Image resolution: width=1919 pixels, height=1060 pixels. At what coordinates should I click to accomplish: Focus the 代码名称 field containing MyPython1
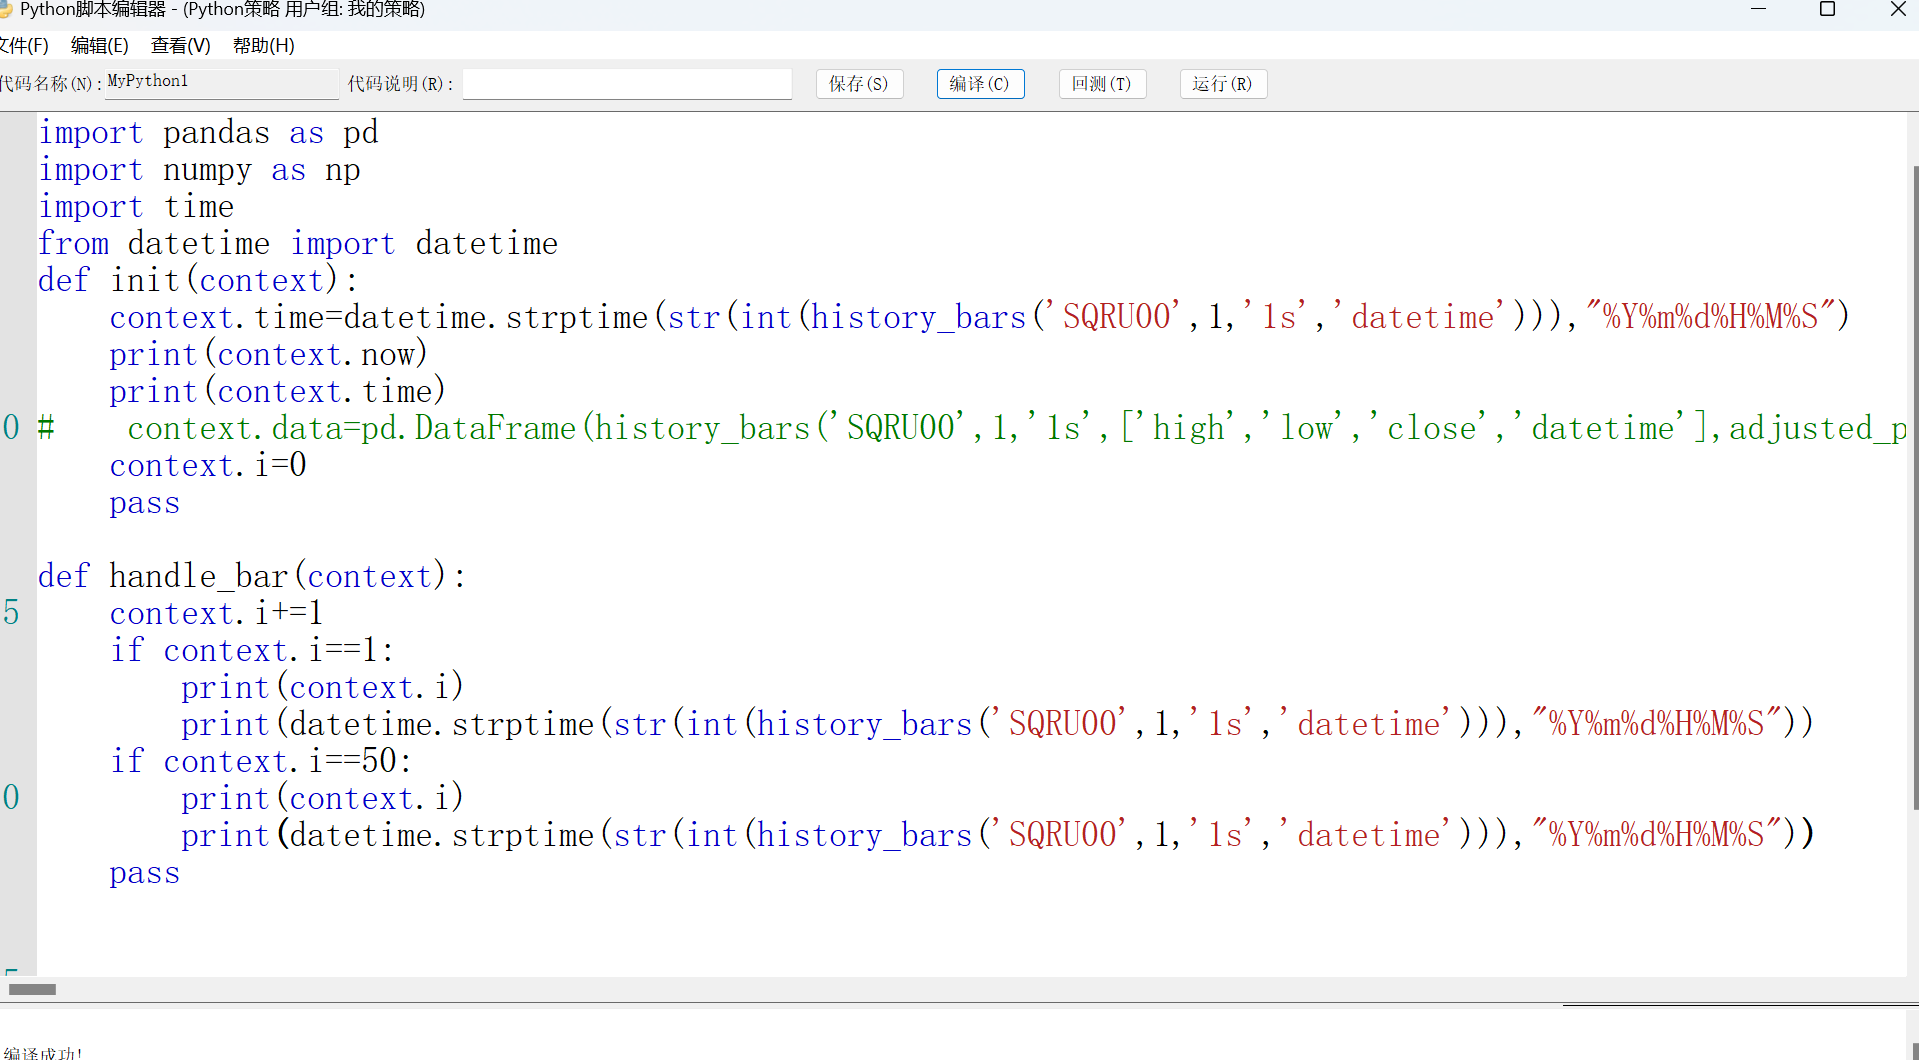pos(222,83)
